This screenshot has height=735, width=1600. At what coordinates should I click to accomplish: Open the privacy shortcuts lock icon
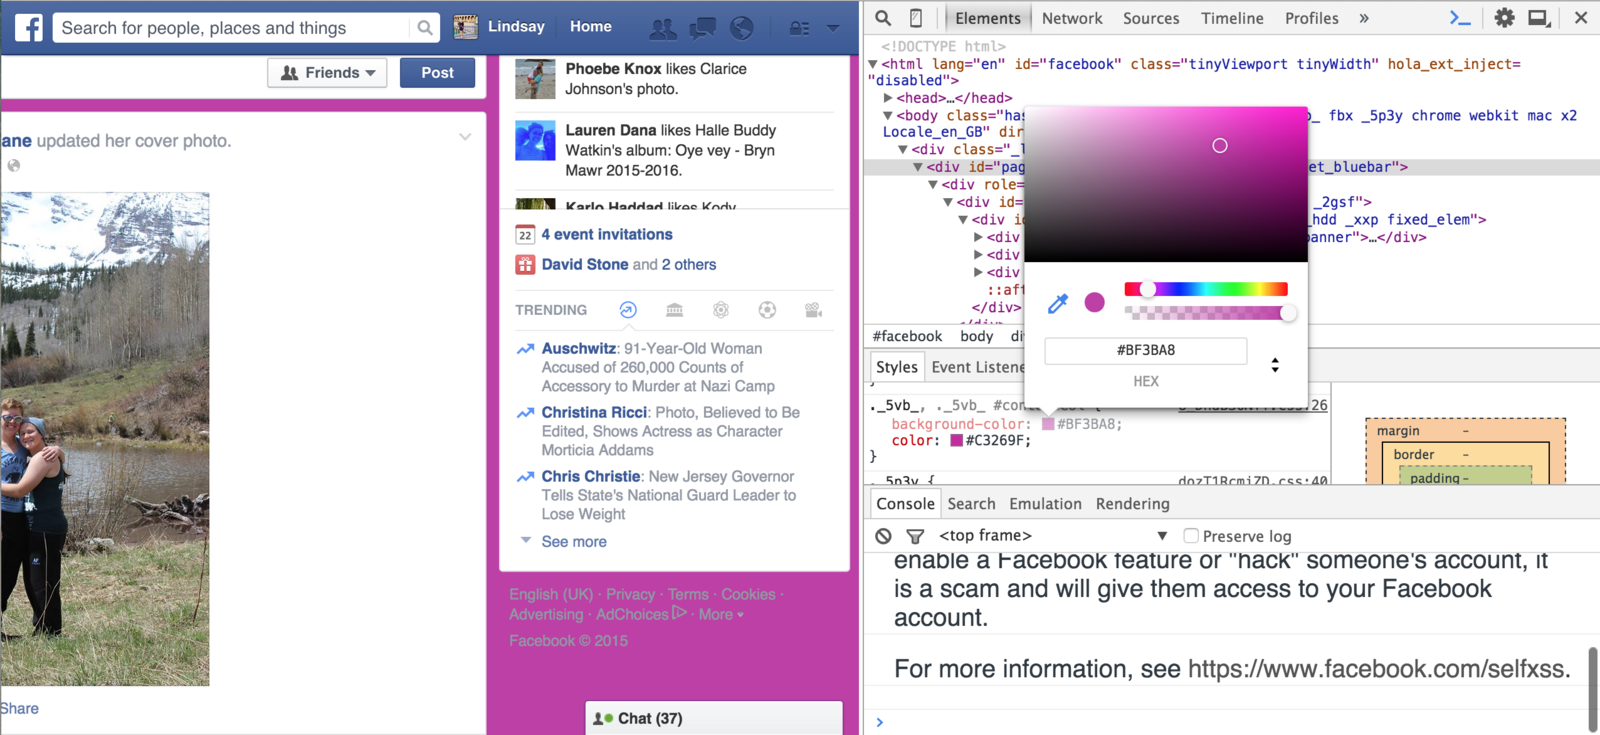(x=799, y=28)
